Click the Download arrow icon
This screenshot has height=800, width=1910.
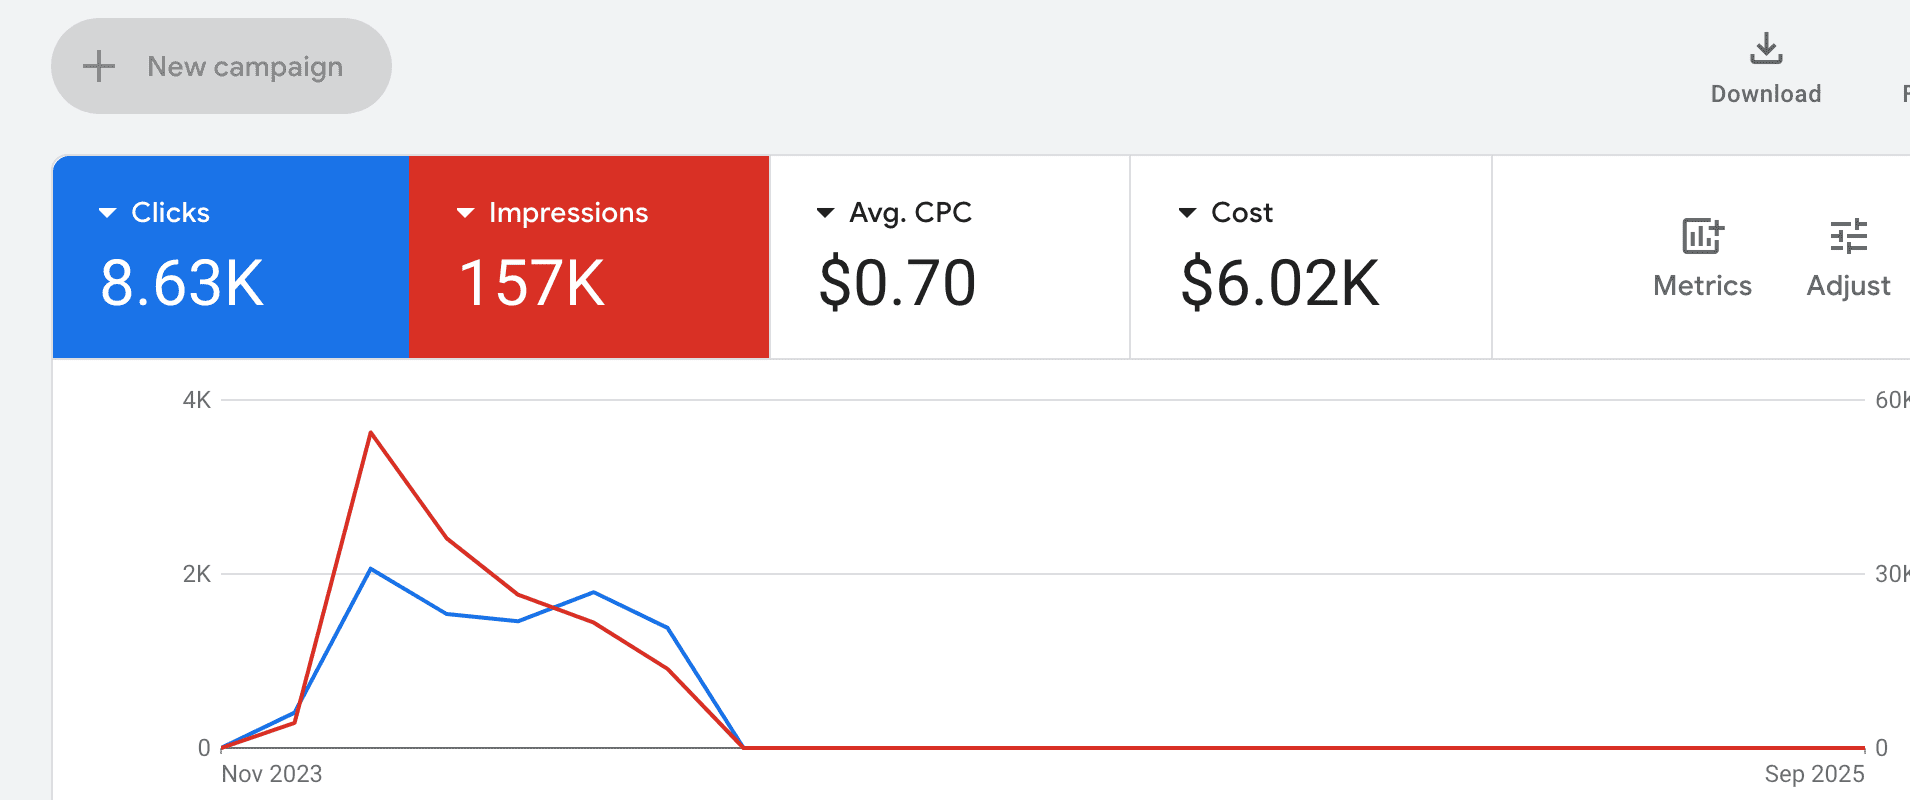coord(1766,48)
